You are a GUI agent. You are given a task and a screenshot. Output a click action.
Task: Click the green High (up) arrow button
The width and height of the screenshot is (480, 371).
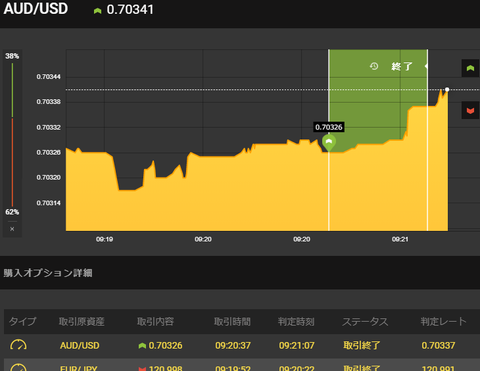tap(470, 68)
